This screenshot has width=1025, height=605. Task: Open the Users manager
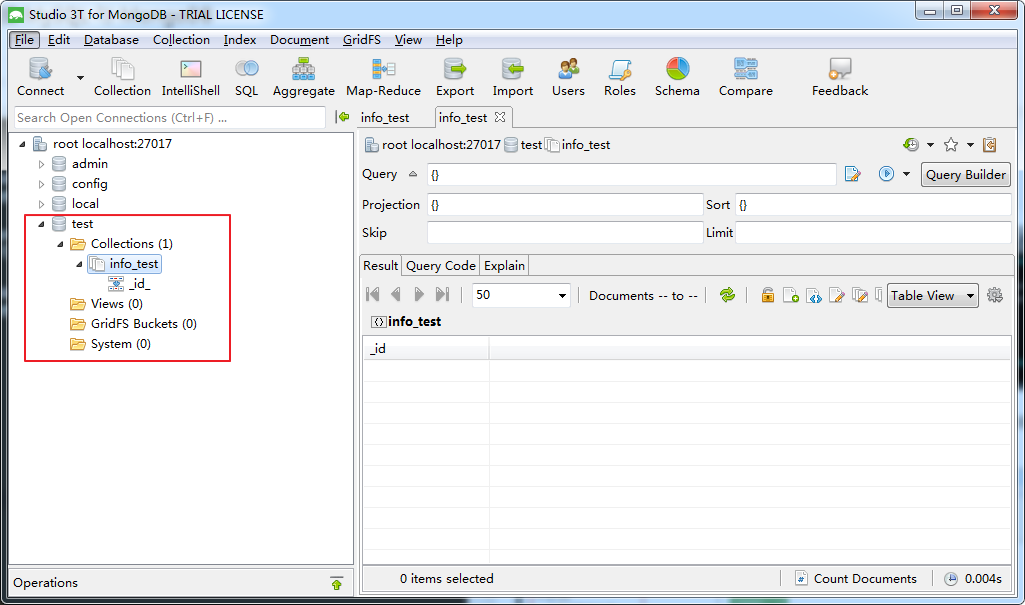[x=568, y=76]
